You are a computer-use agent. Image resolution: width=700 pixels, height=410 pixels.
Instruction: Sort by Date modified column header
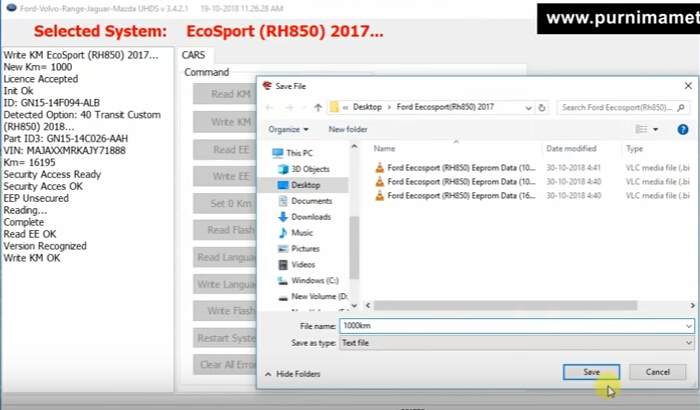pyautogui.click(x=571, y=149)
